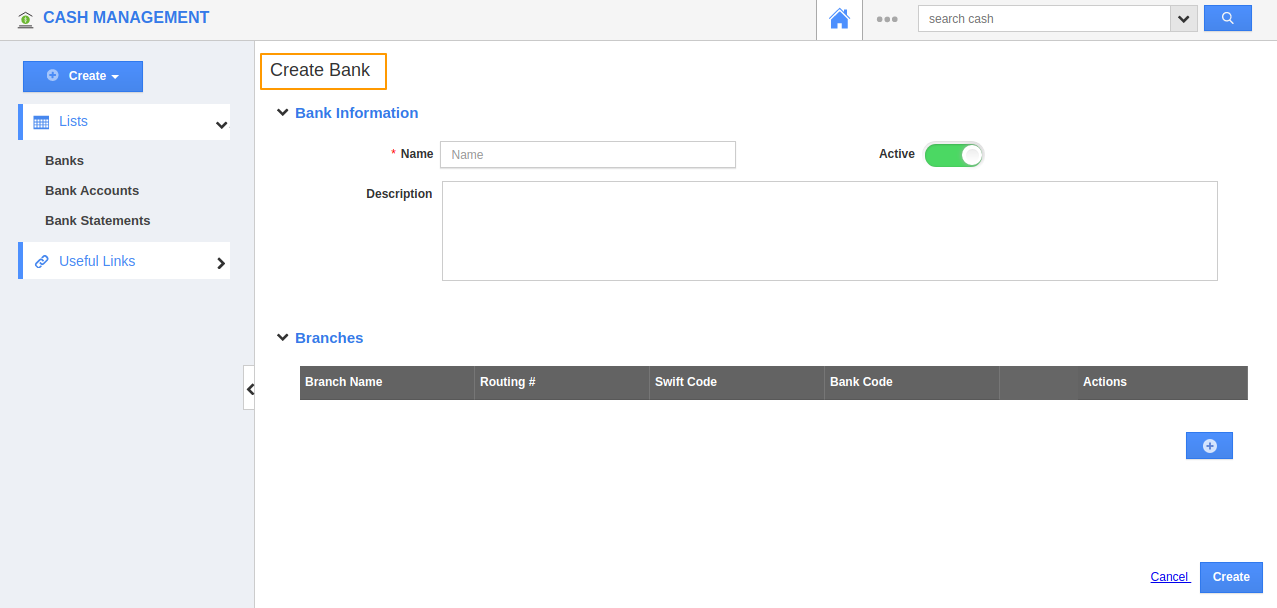Open Bank Accounts in sidebar
Image resolution: width=1277 pixels, height=608 pixels.
tap(92, 191)
